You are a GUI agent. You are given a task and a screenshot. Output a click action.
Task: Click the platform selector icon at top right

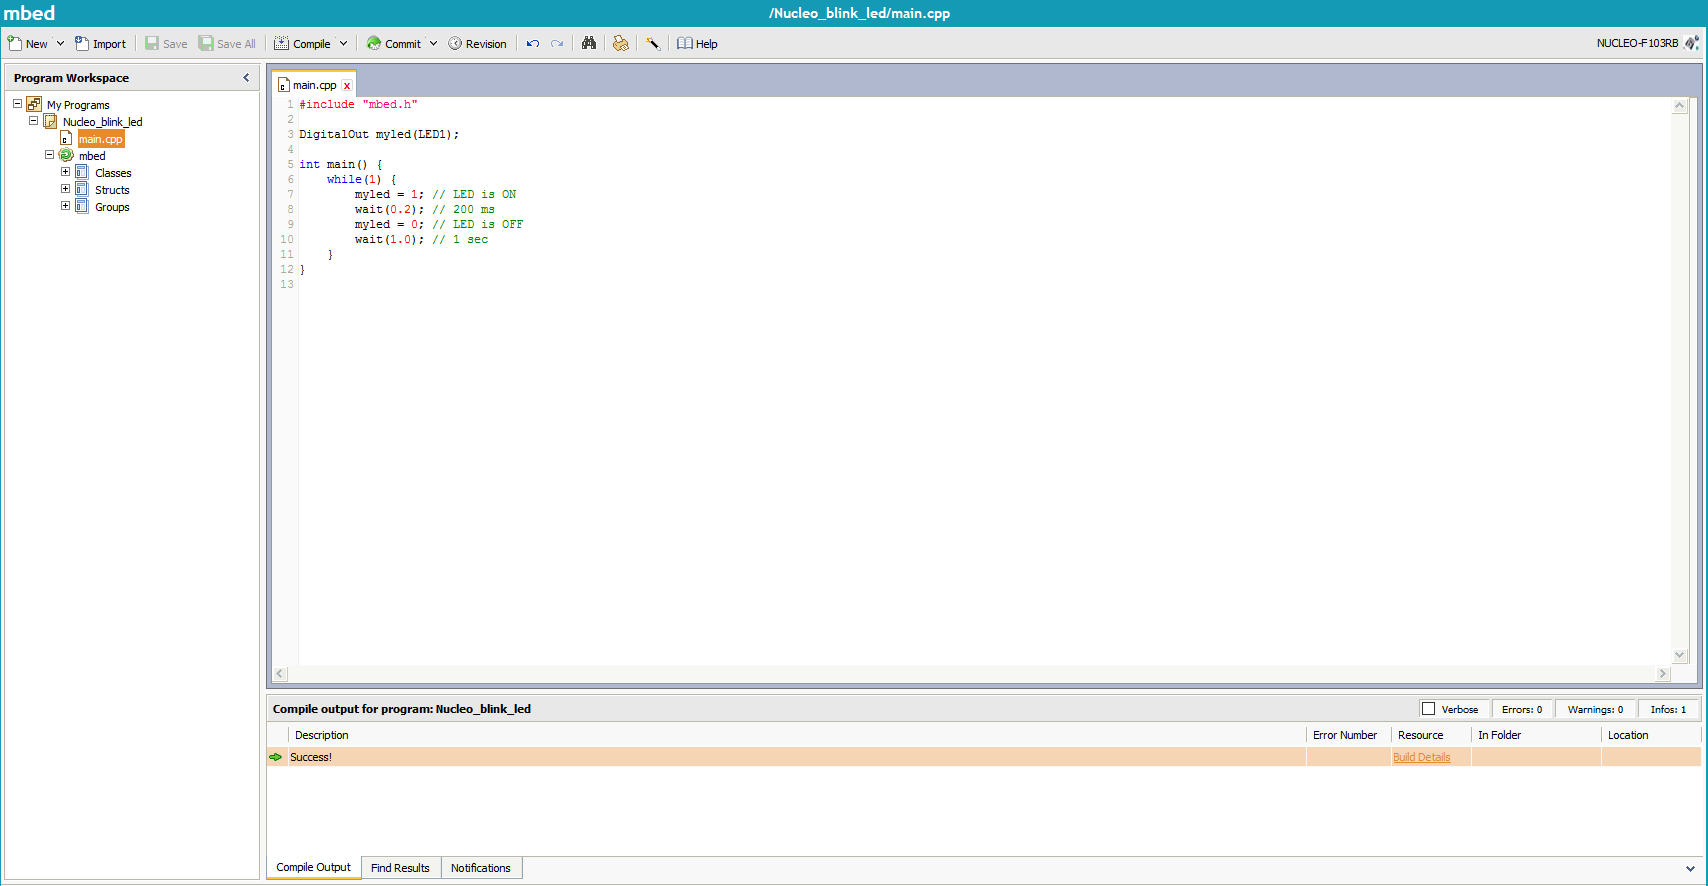click(1691, 43)
